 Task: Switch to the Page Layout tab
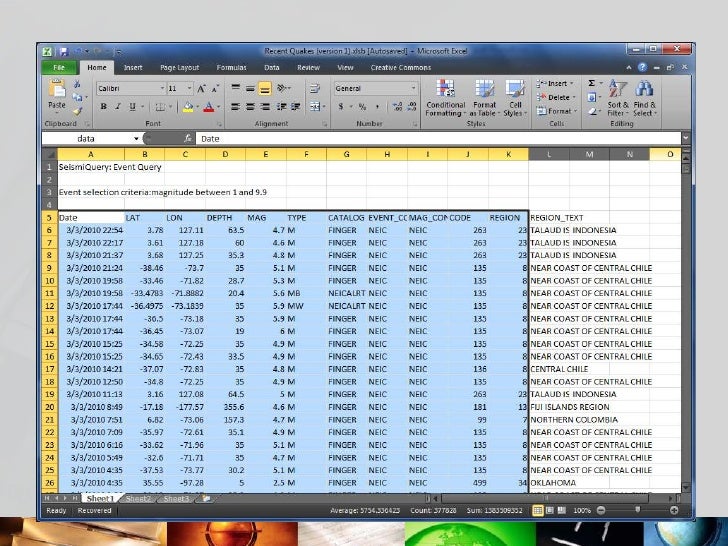[179, 68]
